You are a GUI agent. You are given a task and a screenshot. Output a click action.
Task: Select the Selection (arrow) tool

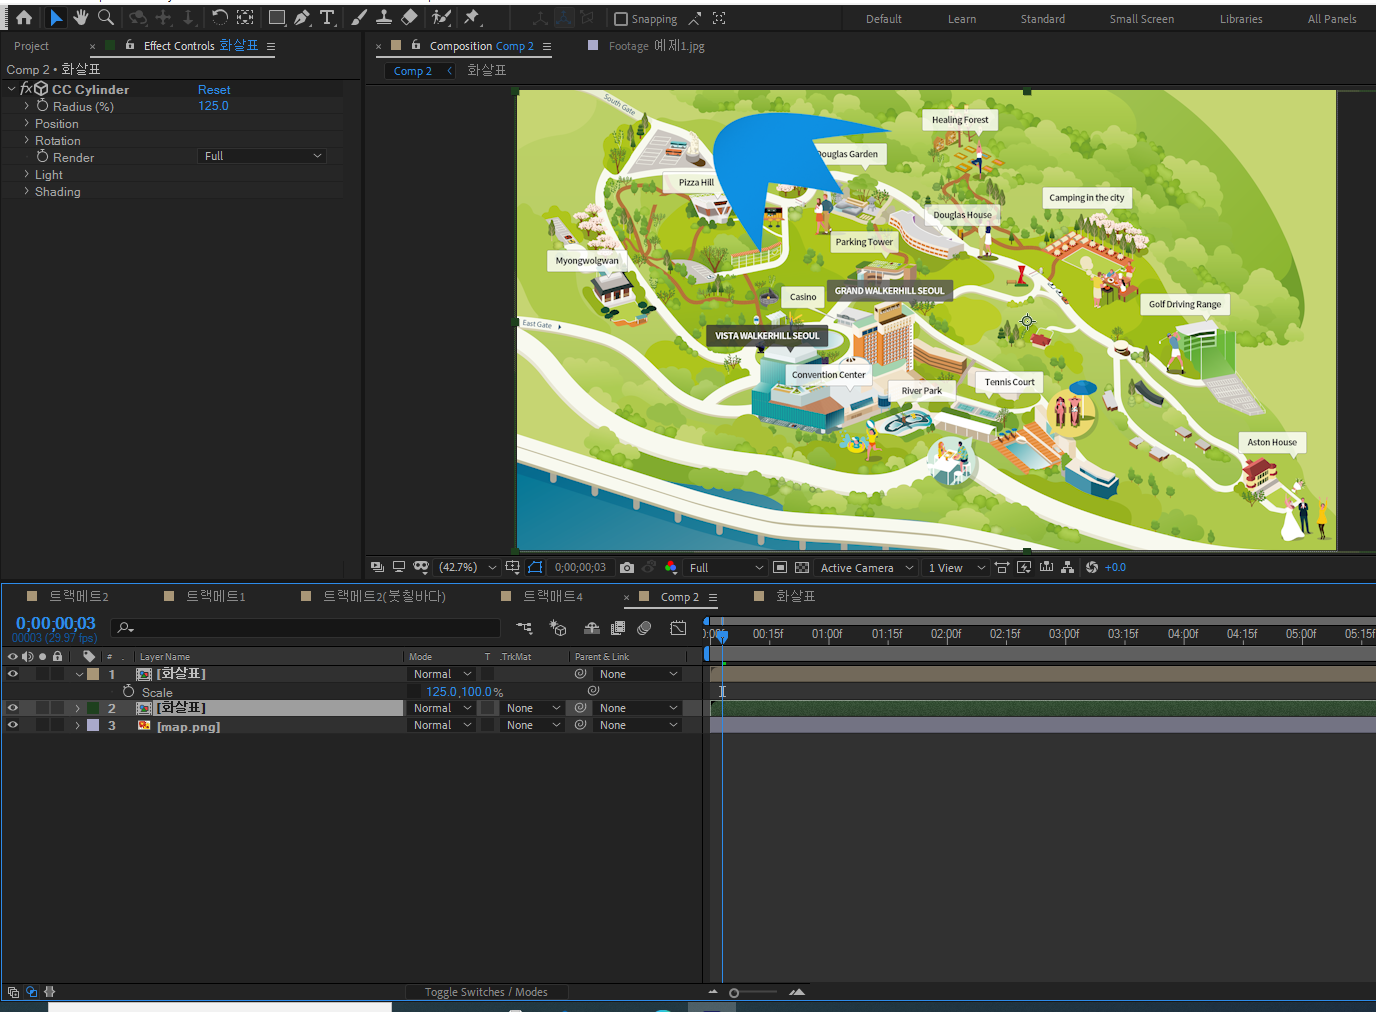pyautogui.click(x=56, y=17)
